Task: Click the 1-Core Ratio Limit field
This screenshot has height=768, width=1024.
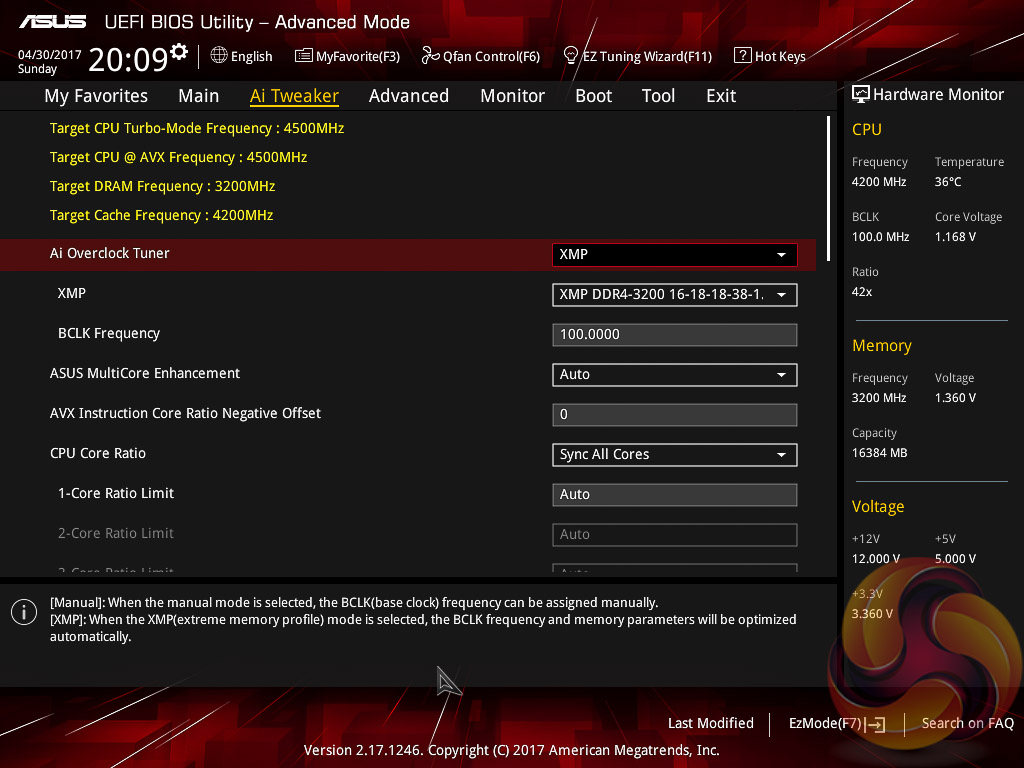Action: click(x=675, y=494)
